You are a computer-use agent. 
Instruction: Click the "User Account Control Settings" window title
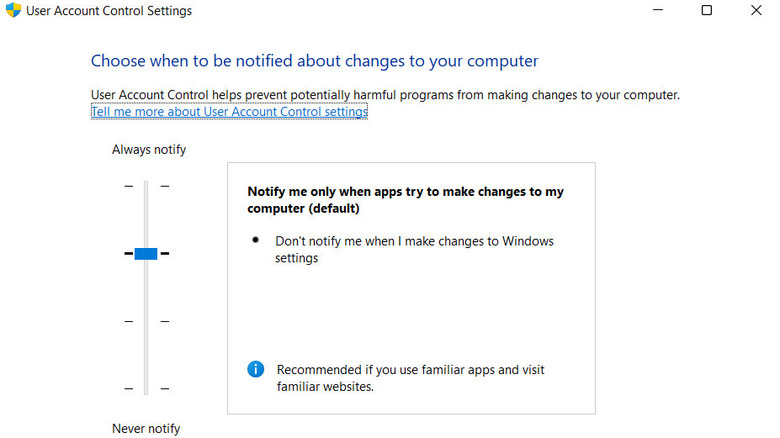(x=108, y=11)
